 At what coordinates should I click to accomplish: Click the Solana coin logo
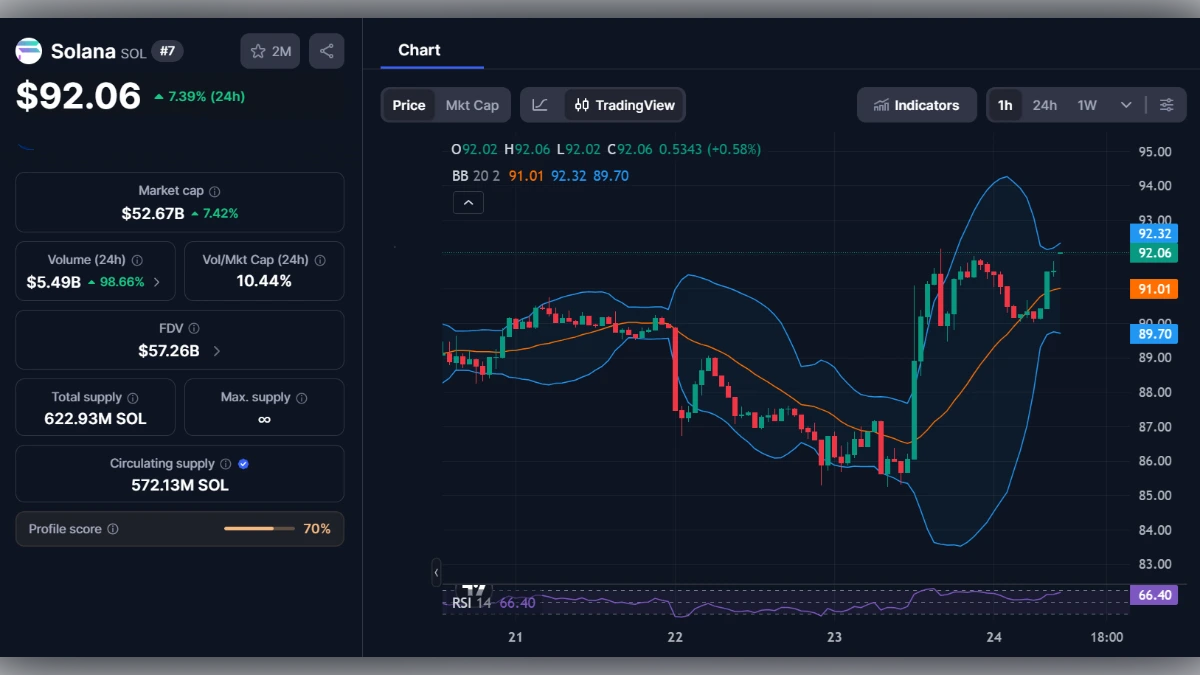[27, 51]
